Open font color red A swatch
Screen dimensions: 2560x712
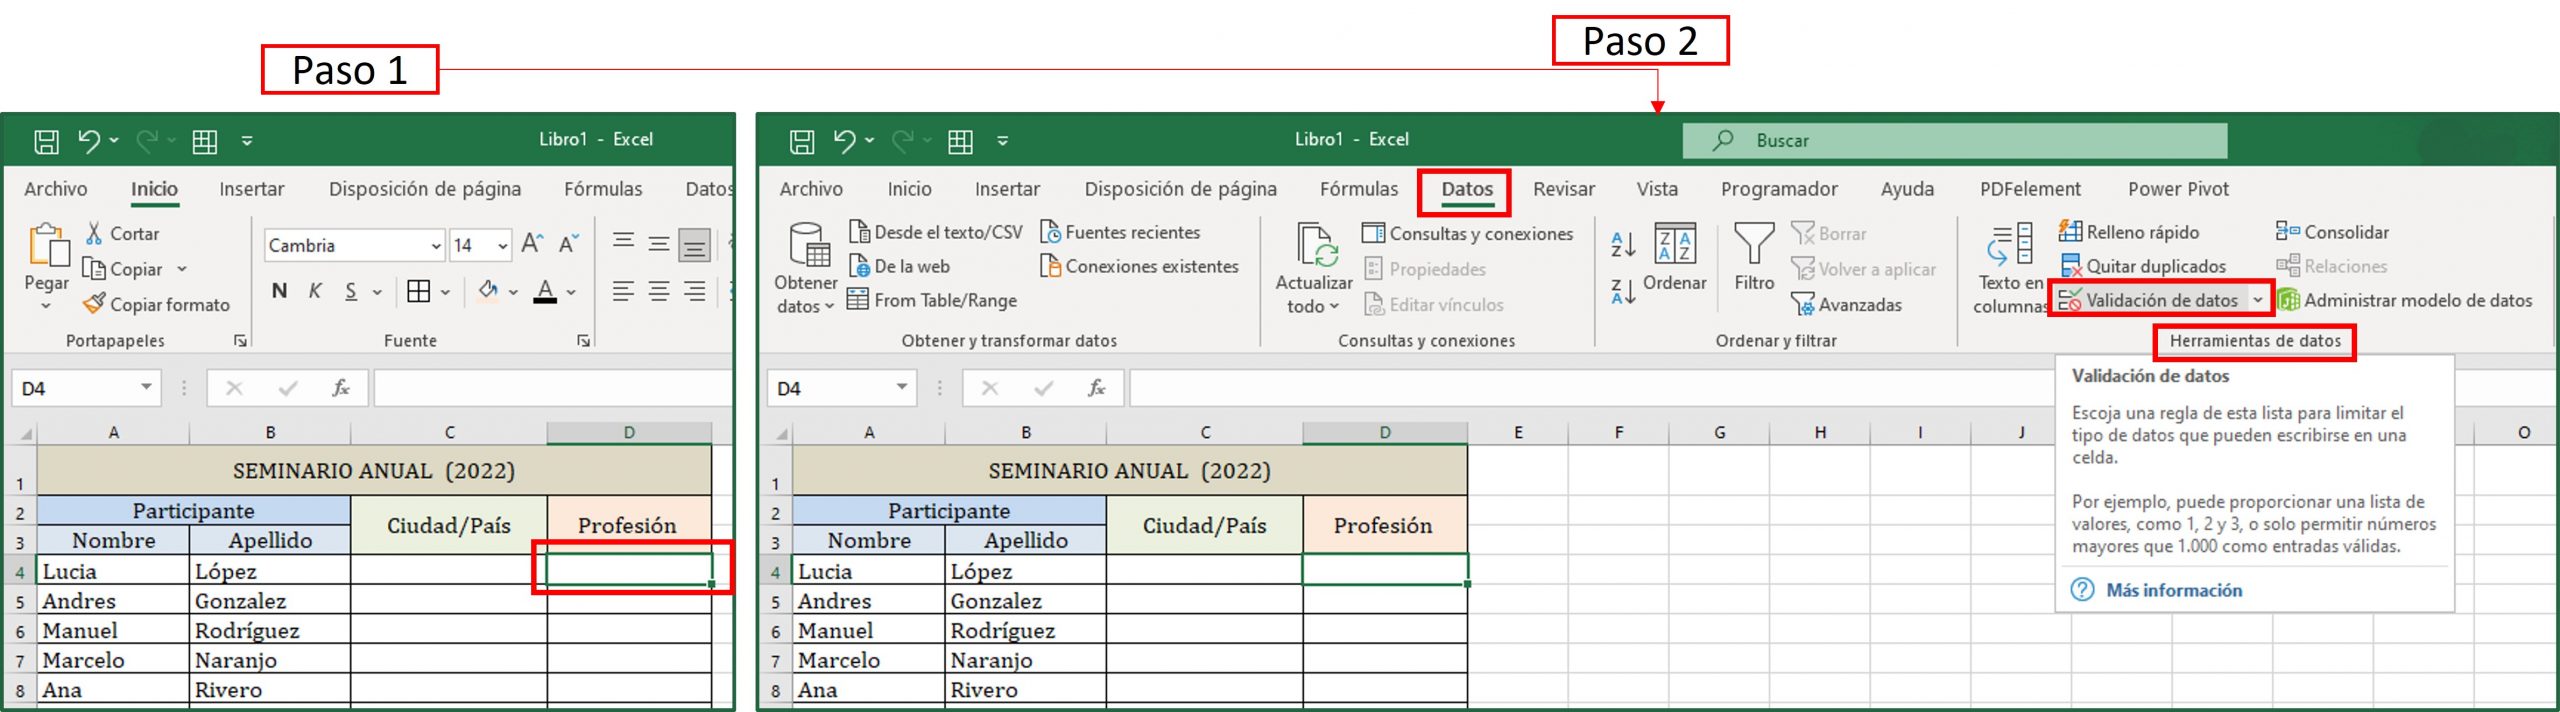click(545, 291)
